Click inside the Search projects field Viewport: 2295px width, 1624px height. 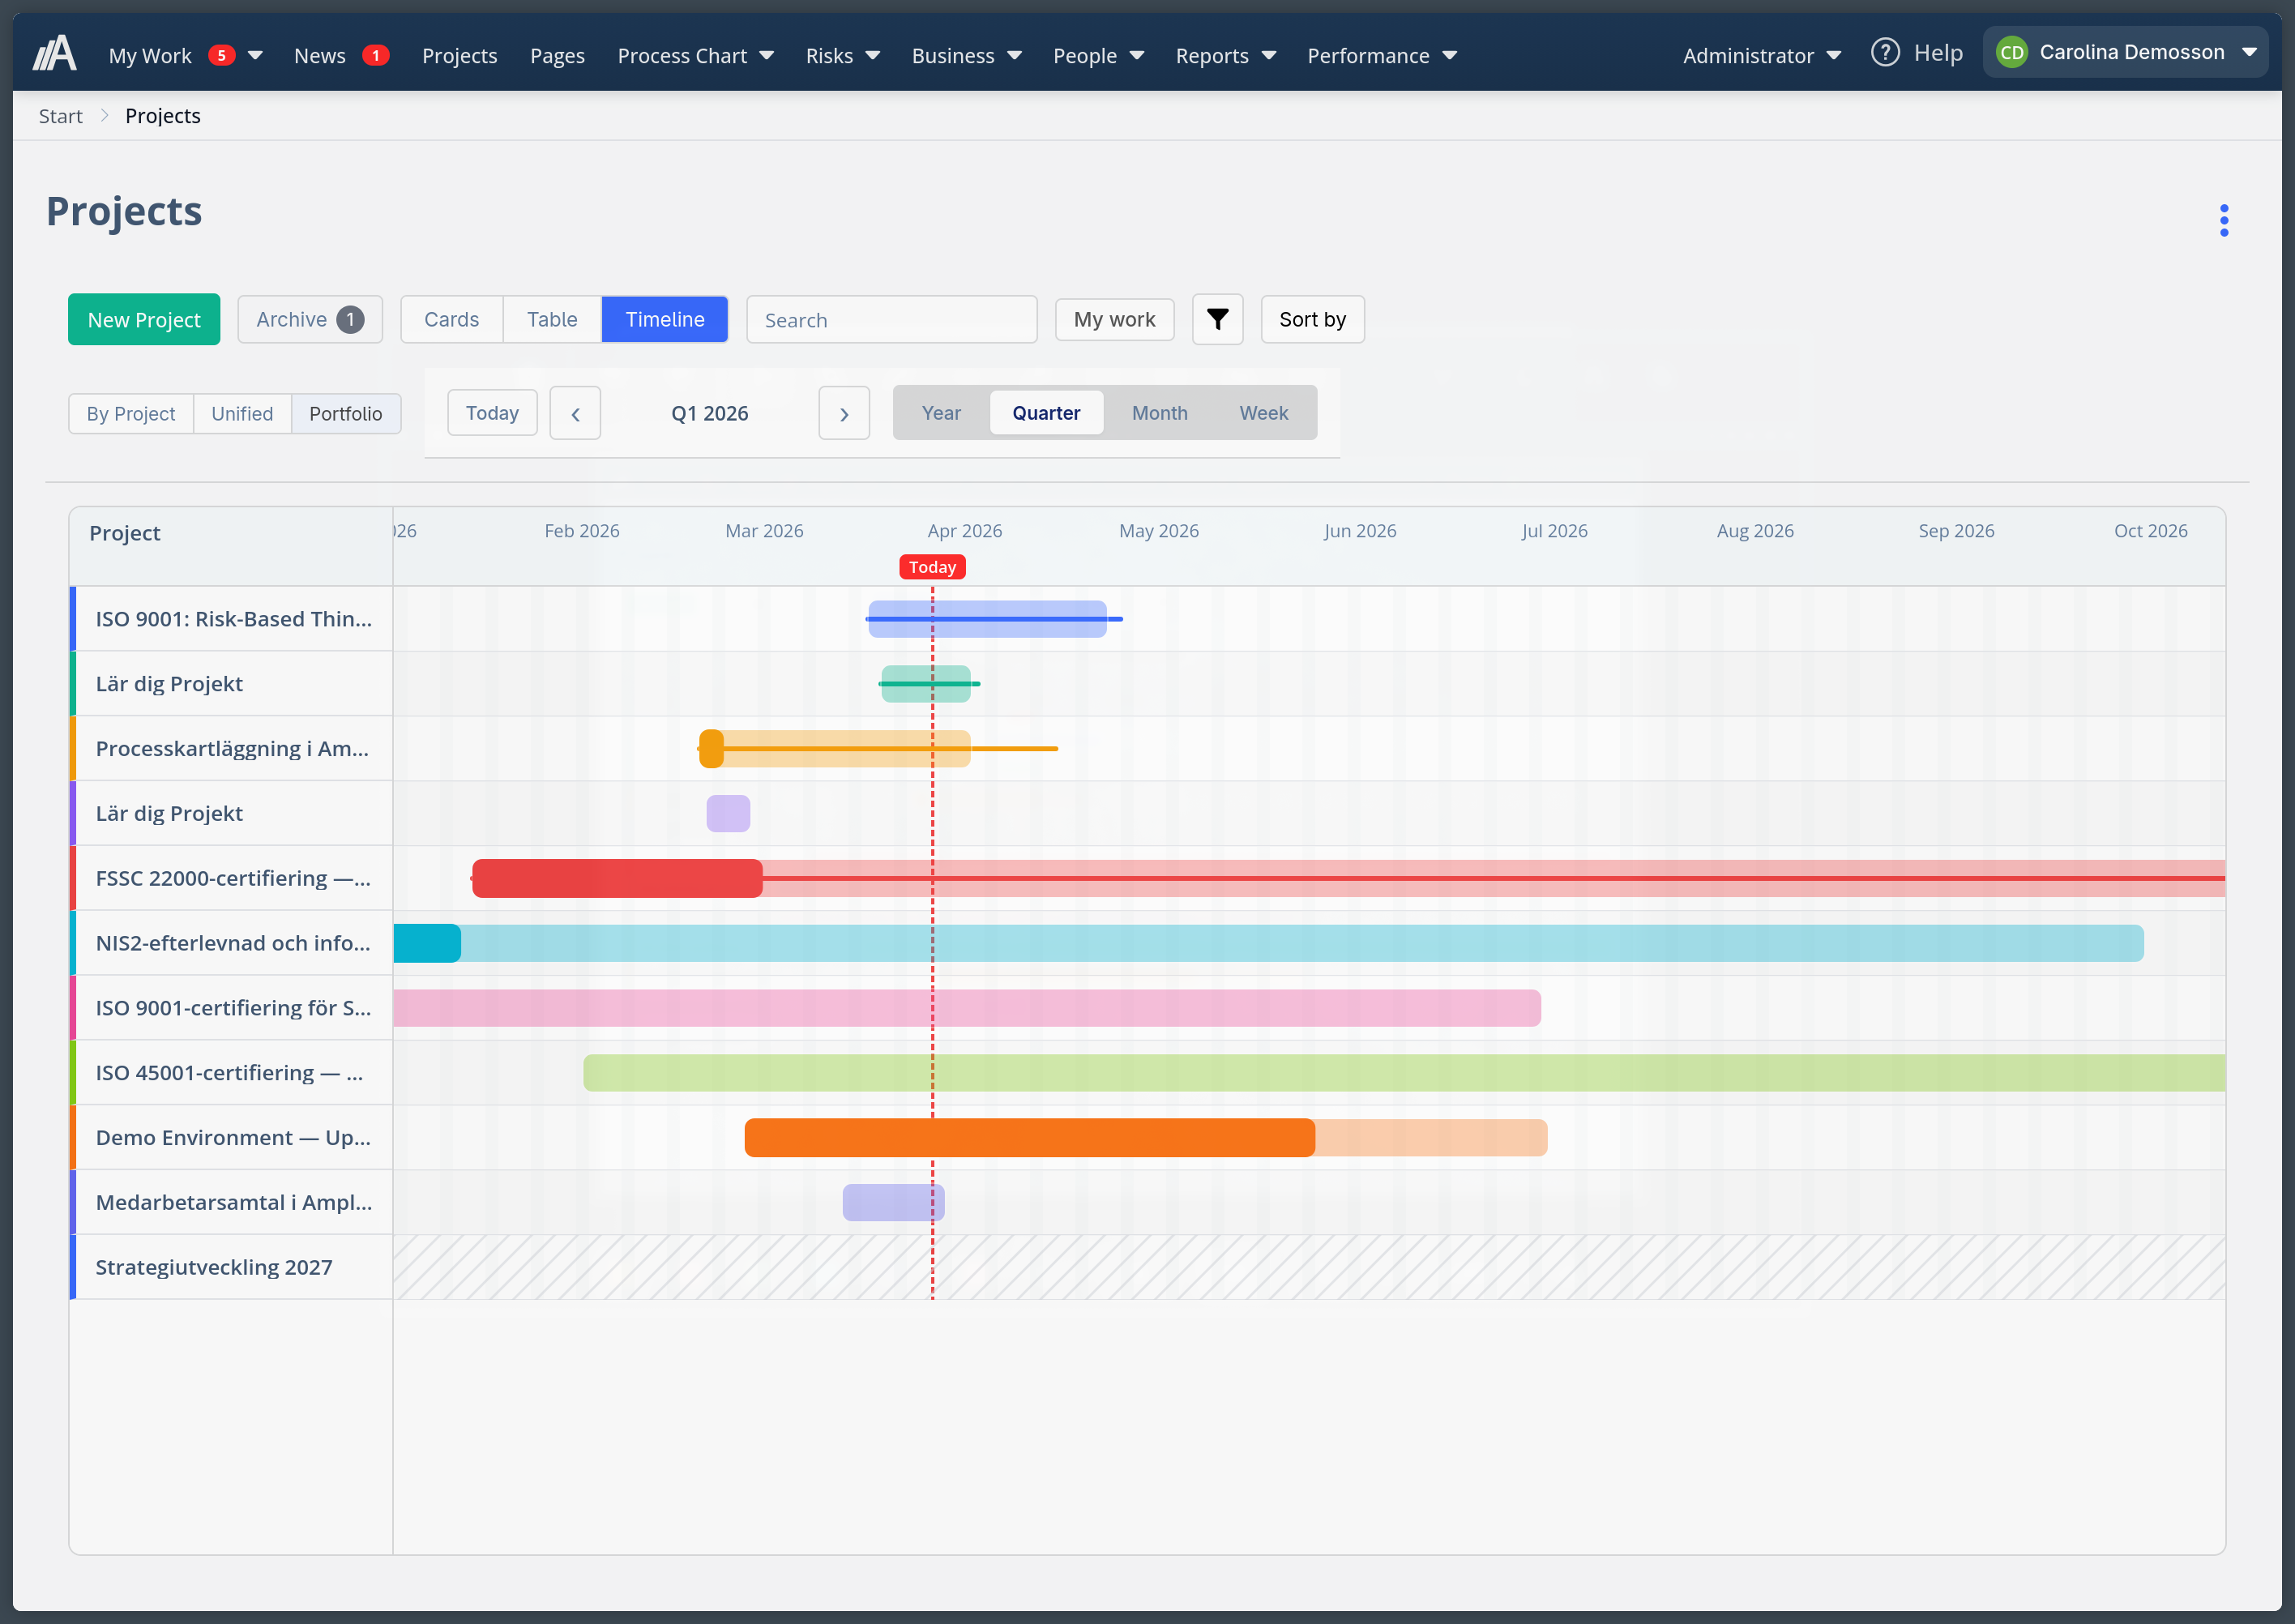[891, 319]
